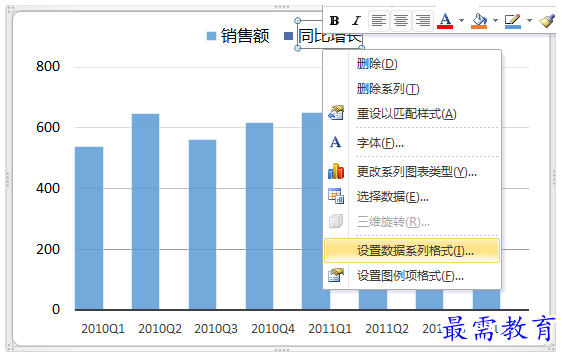Open shape outline dropdown arrow

(529, 21)
